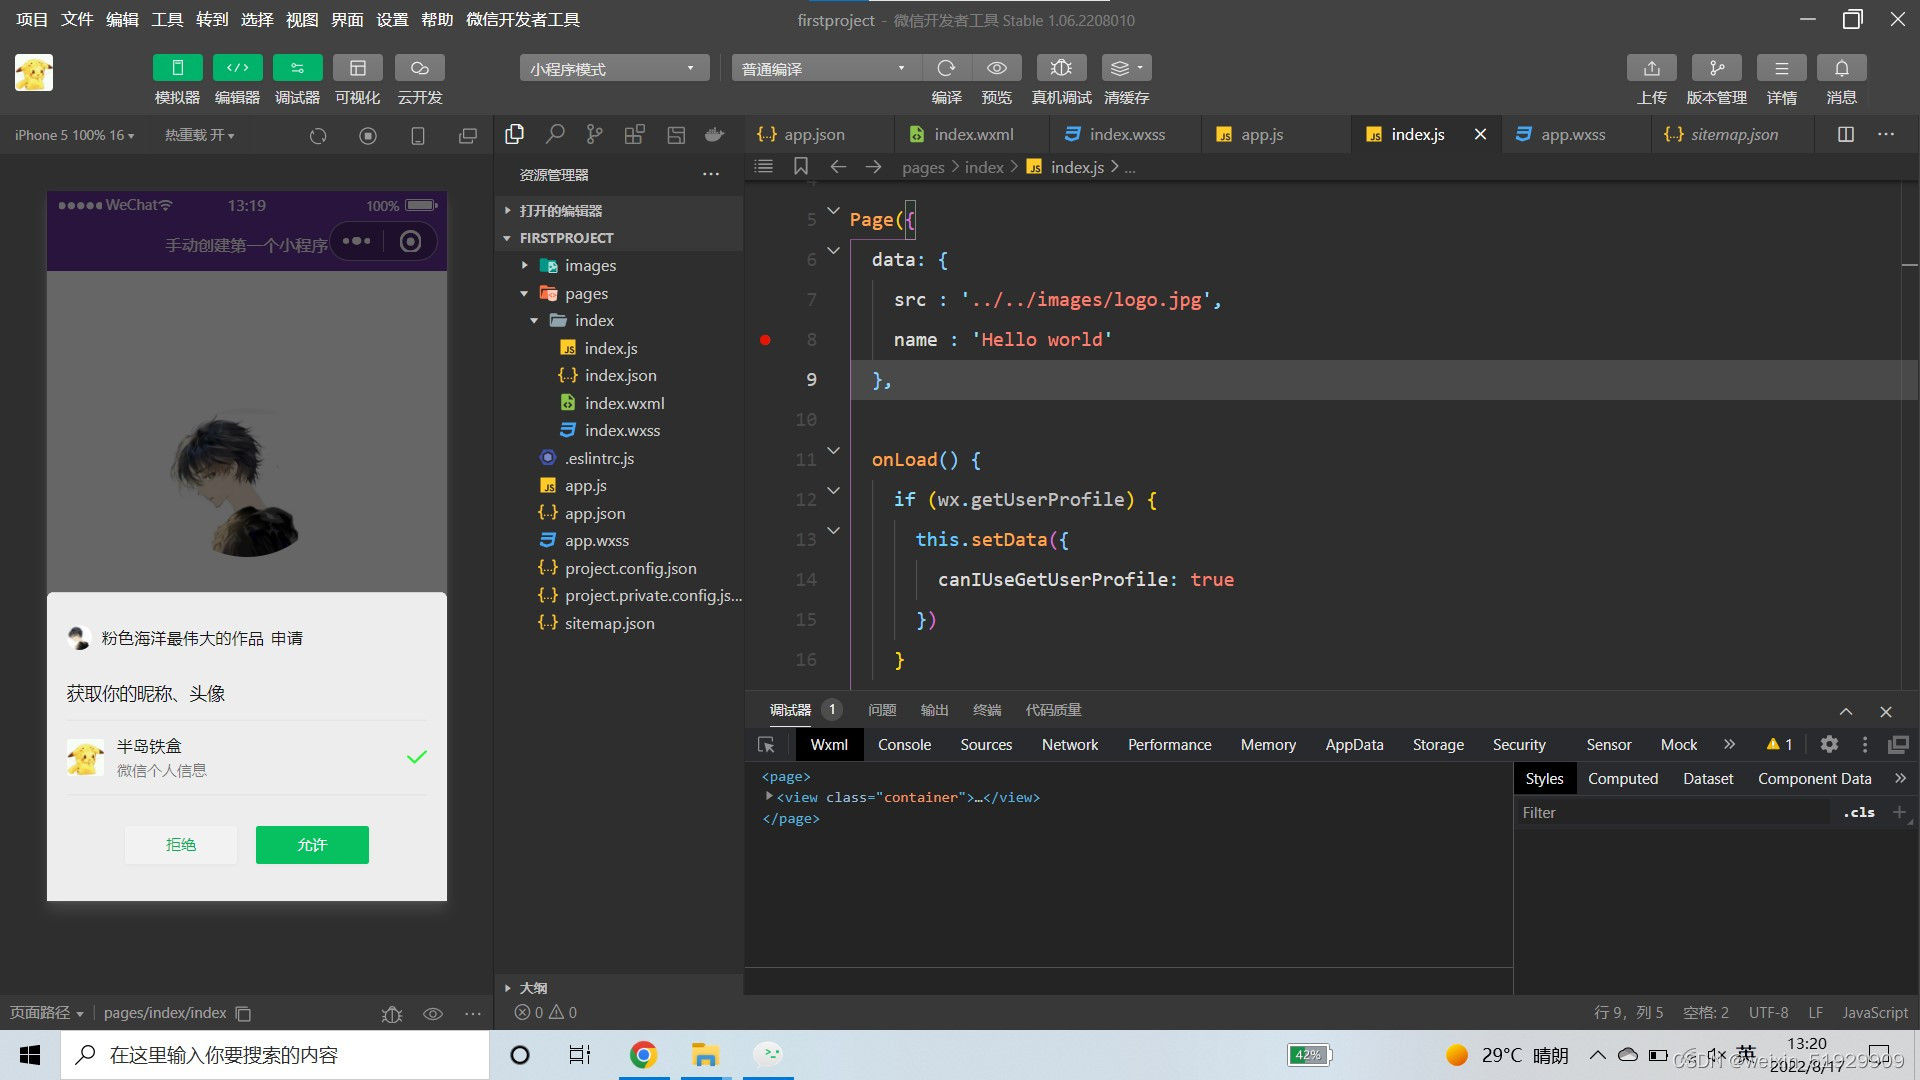This screenshot has width=1920, height=1080.
Task: Click the element inspector arrow in debugger
Action: tap(767, 745)
